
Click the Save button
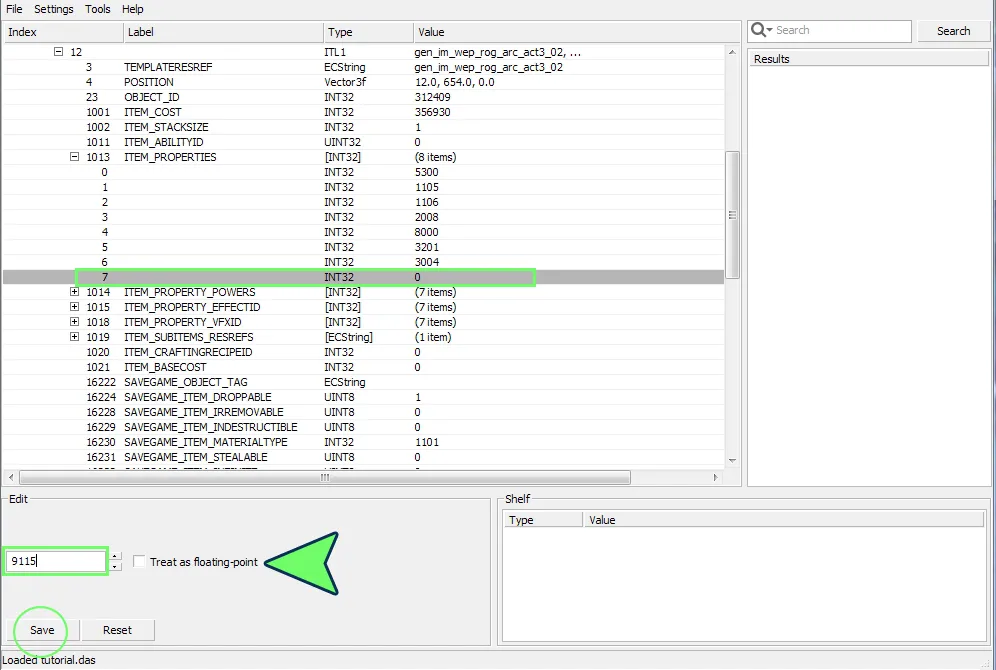pos(41,630)
